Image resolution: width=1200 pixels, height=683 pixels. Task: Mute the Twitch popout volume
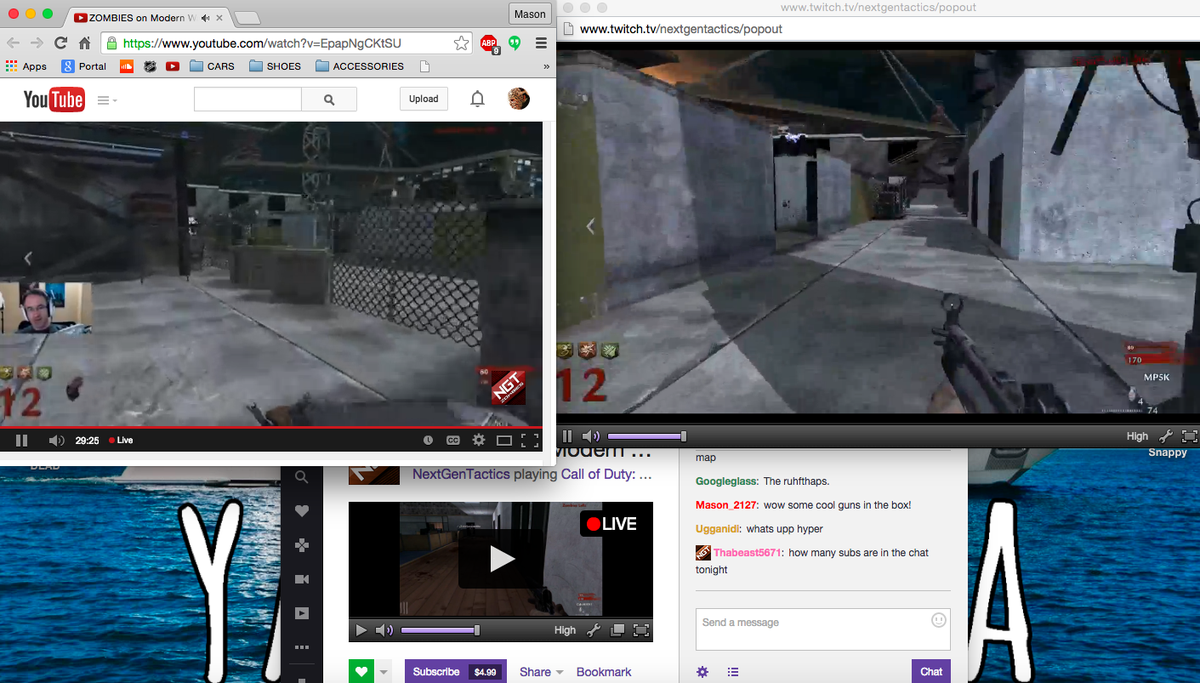[592, 436]
